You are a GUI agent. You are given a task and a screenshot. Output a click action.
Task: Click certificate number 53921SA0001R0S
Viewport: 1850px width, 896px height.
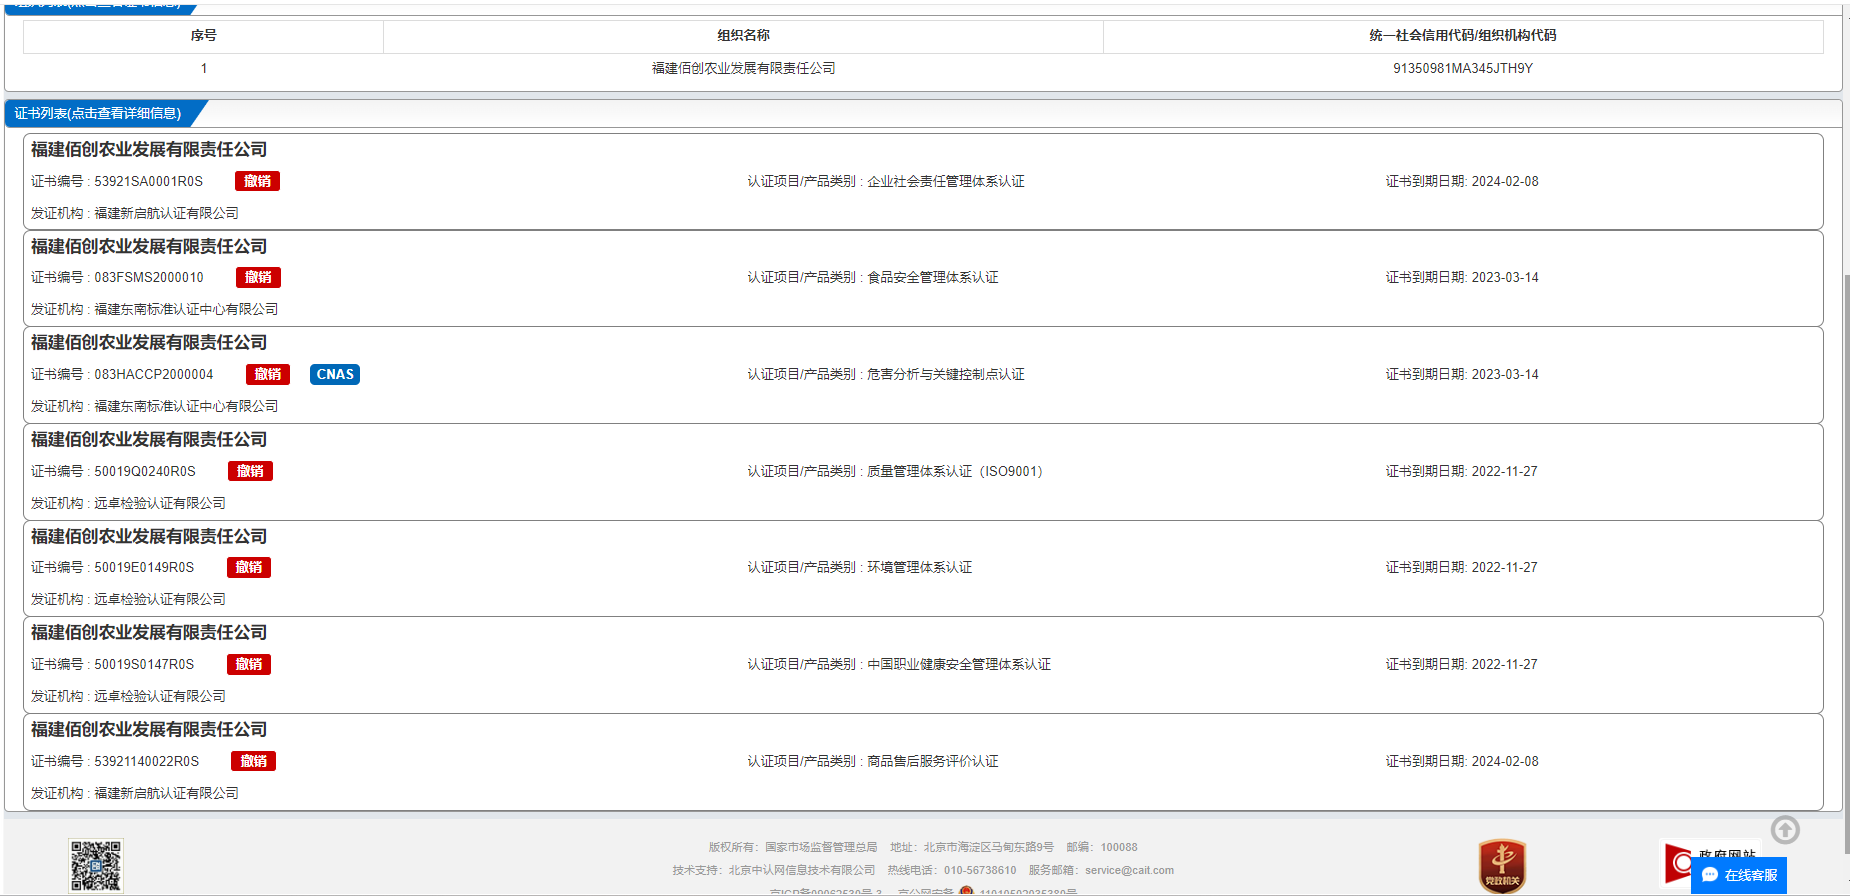click(148, 181)
